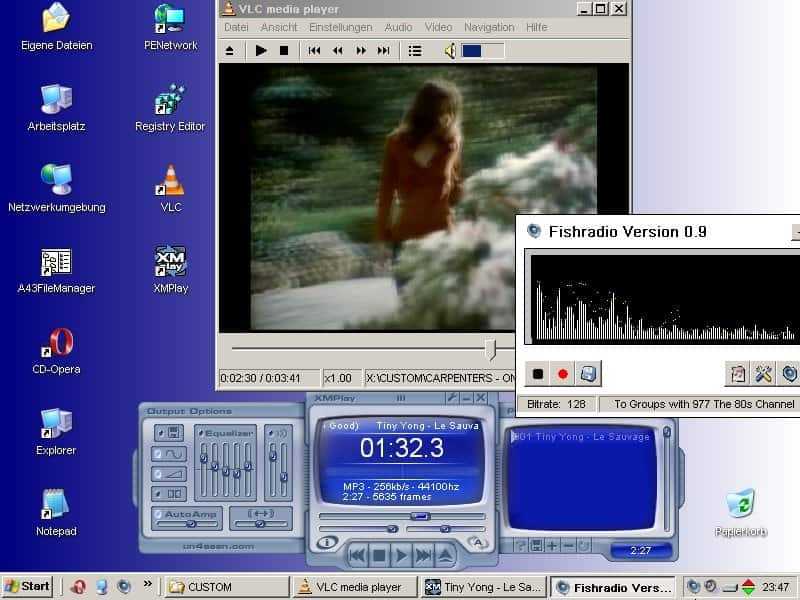Expand the quick launch overflow chevron

coord(147,584)
